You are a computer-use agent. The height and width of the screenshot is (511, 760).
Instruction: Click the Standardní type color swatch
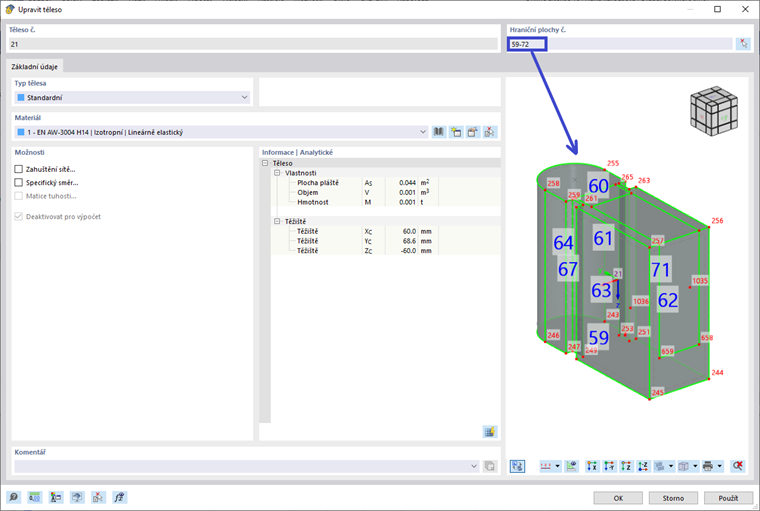click(21, 97)
